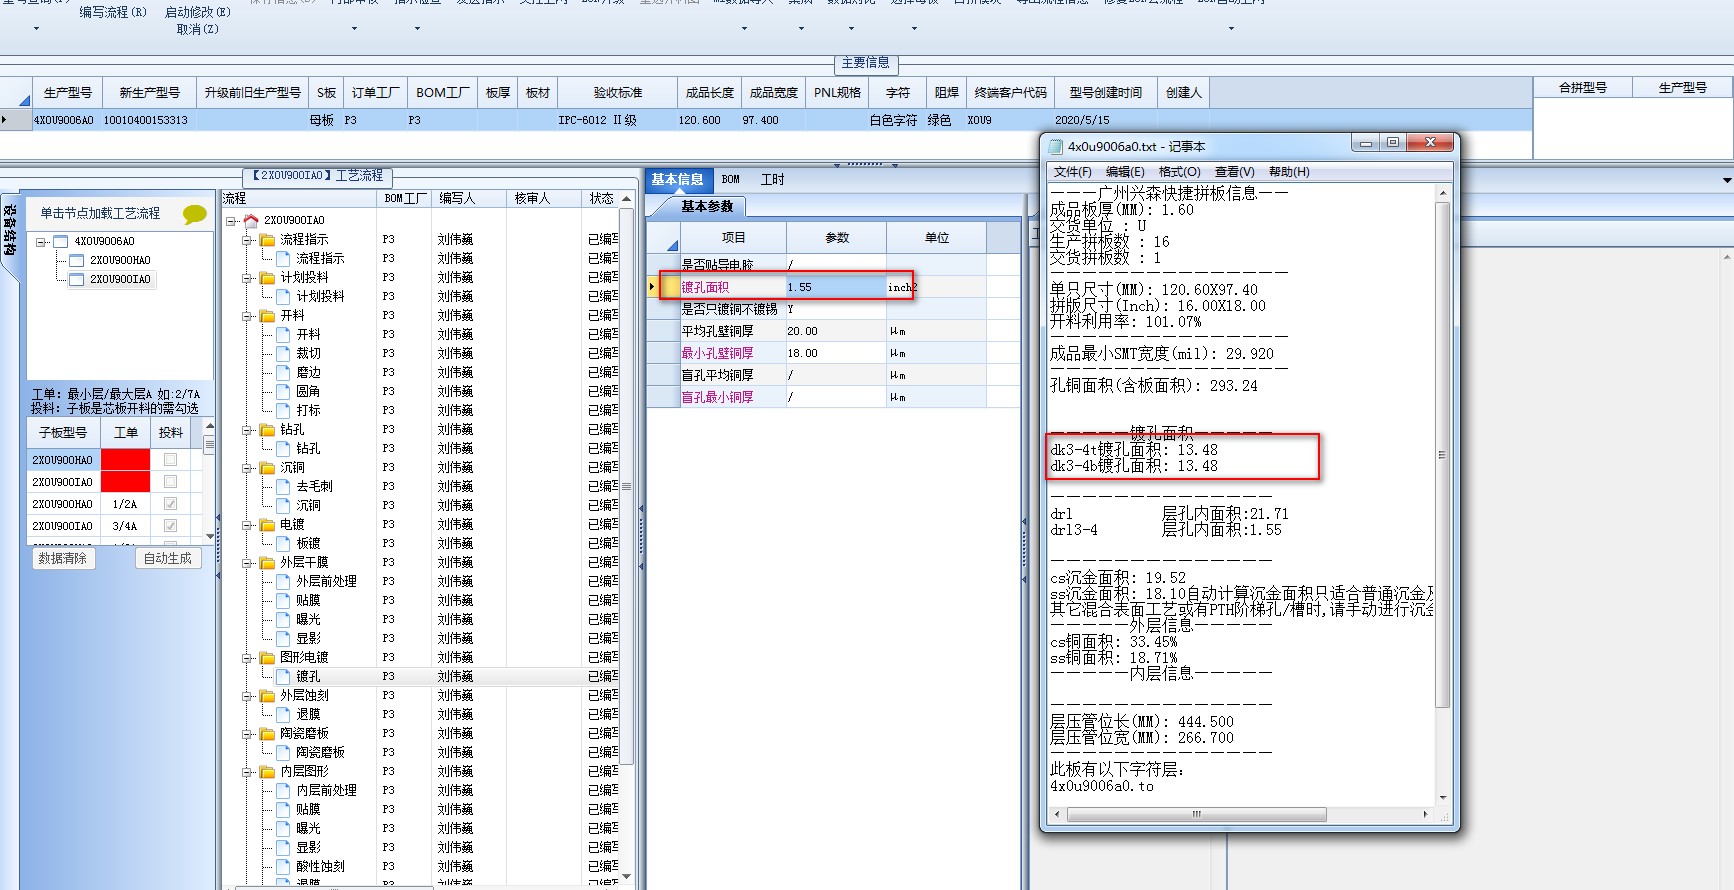Collapse the 流程指示 folder node

click(x=247, y=239)
